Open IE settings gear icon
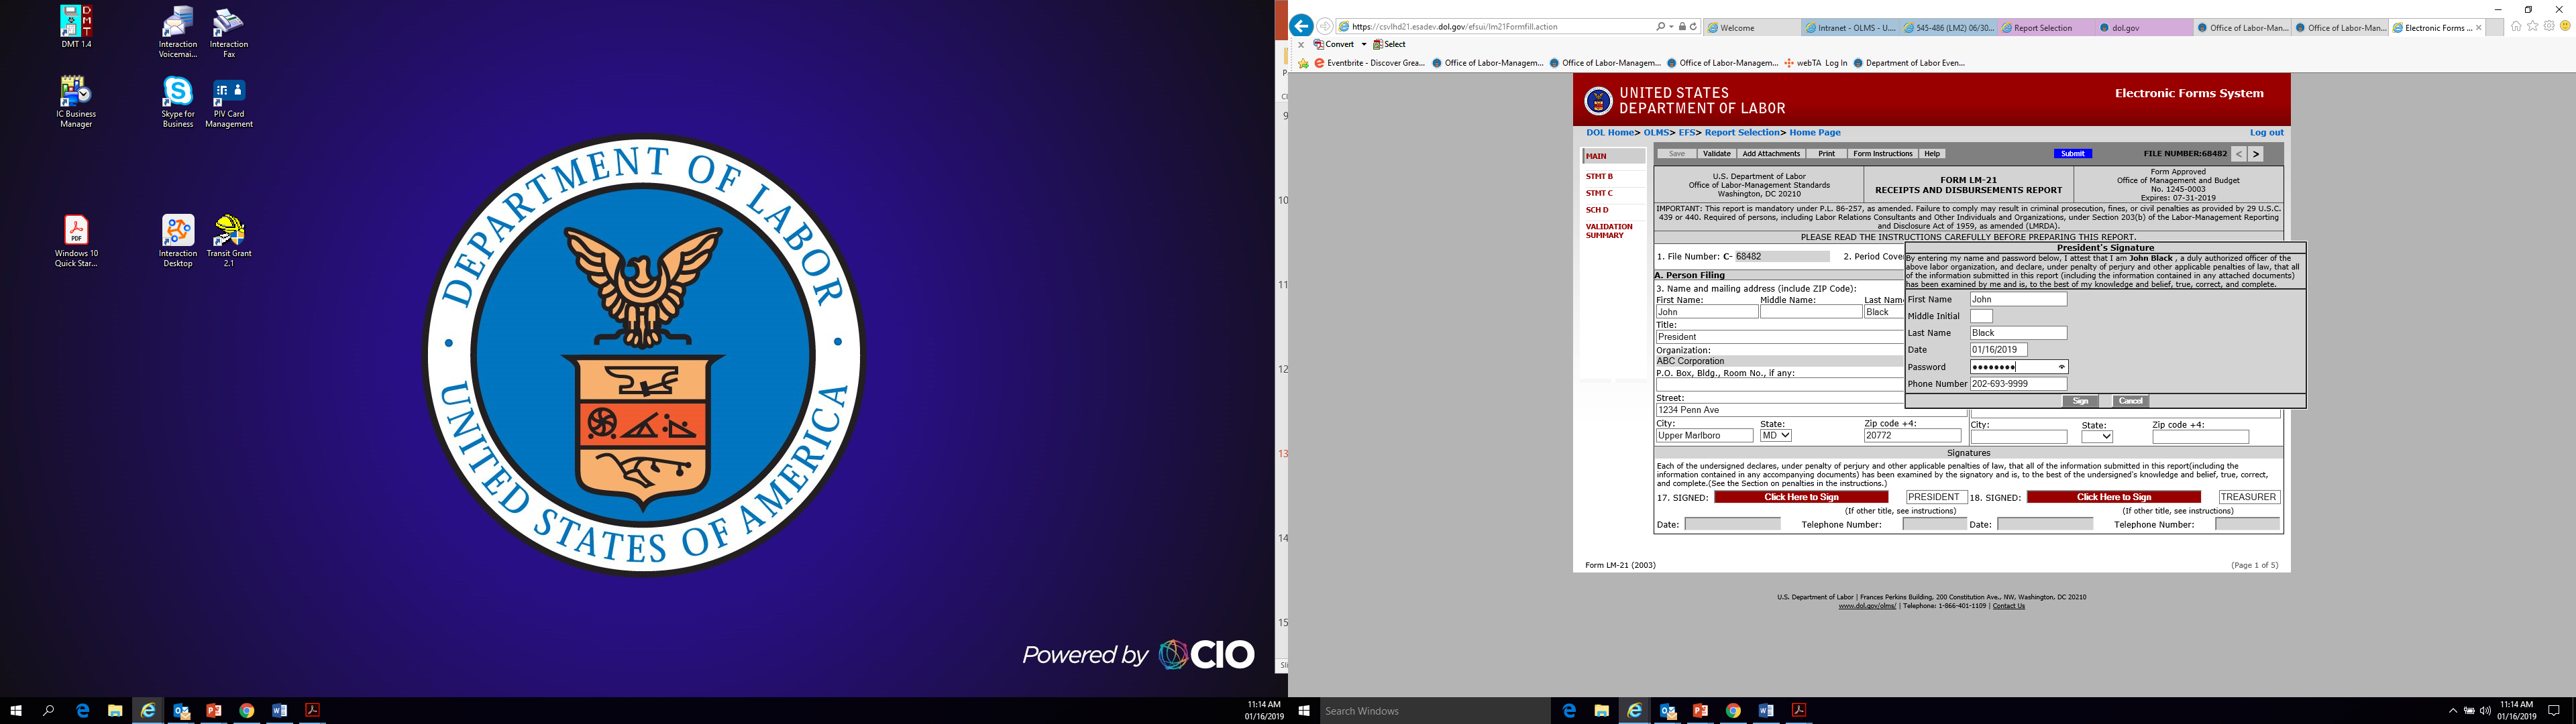Screen dimensions: 2576x724 2548,27
